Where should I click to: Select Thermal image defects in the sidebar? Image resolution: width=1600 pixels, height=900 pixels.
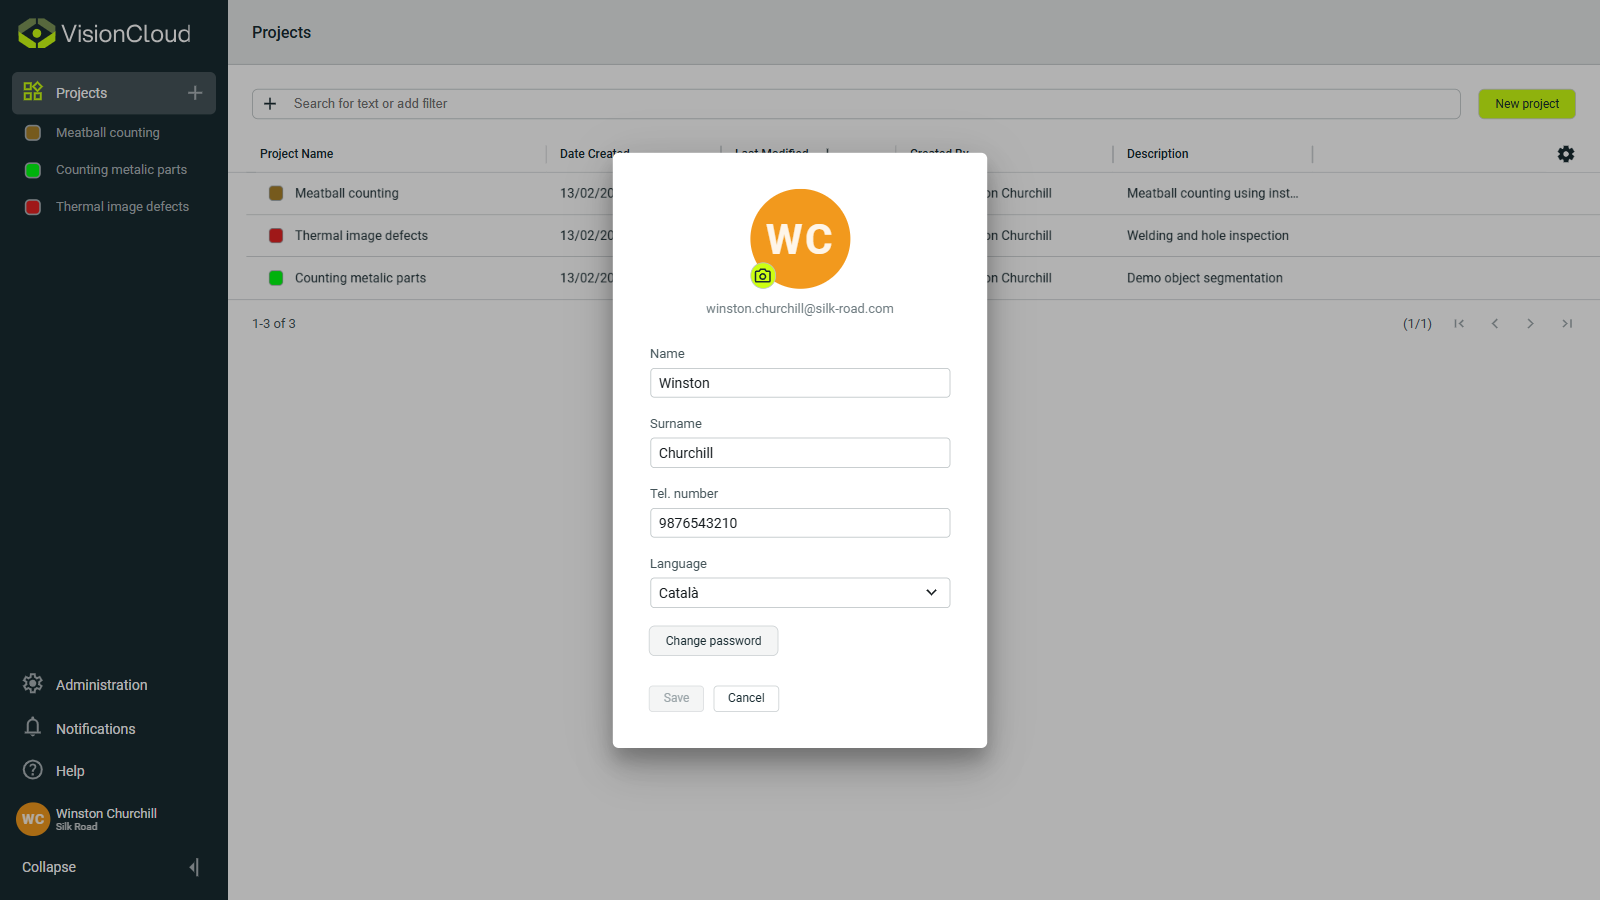click(x=122, y=206)
